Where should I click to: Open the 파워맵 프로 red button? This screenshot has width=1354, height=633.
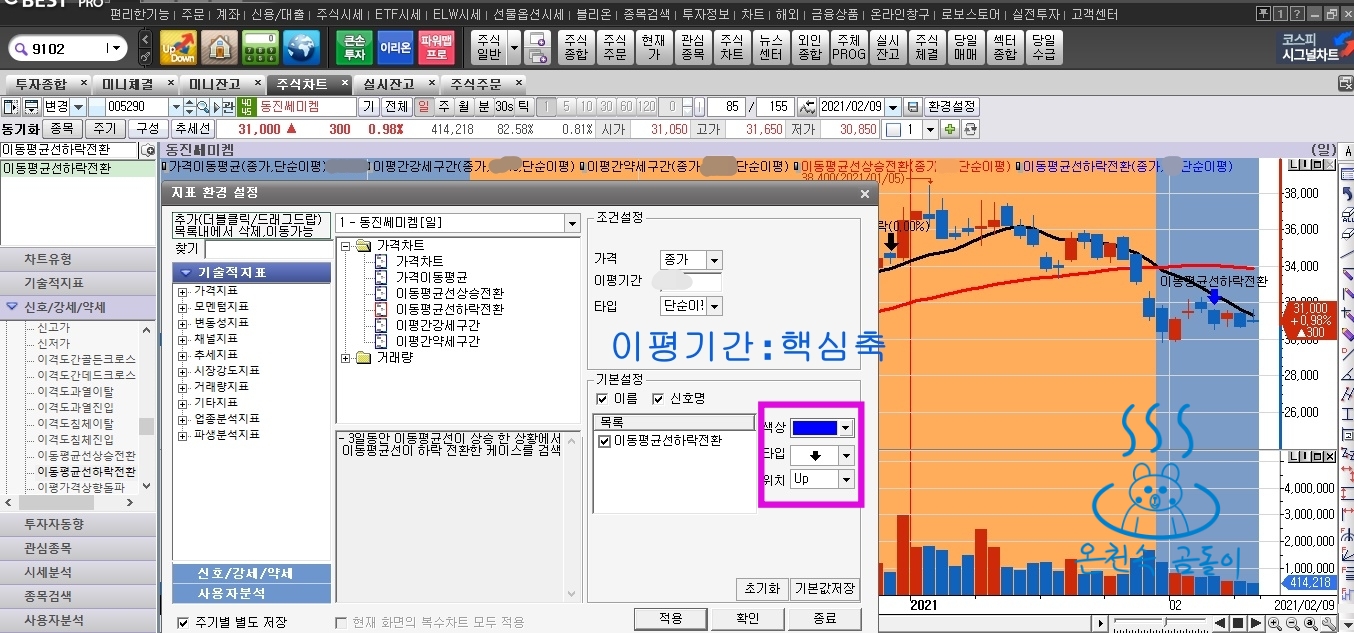[x=436, y=47]
